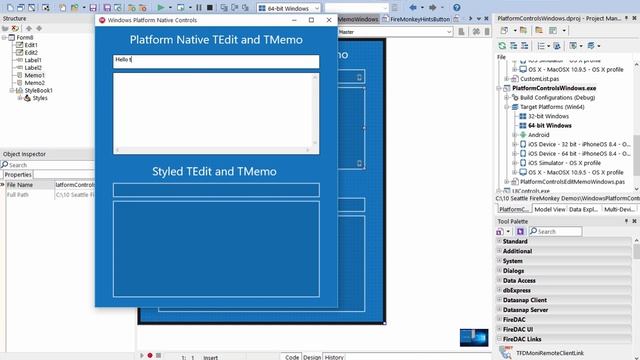Switch to the Data Explorer tab

tap(584, 209)
